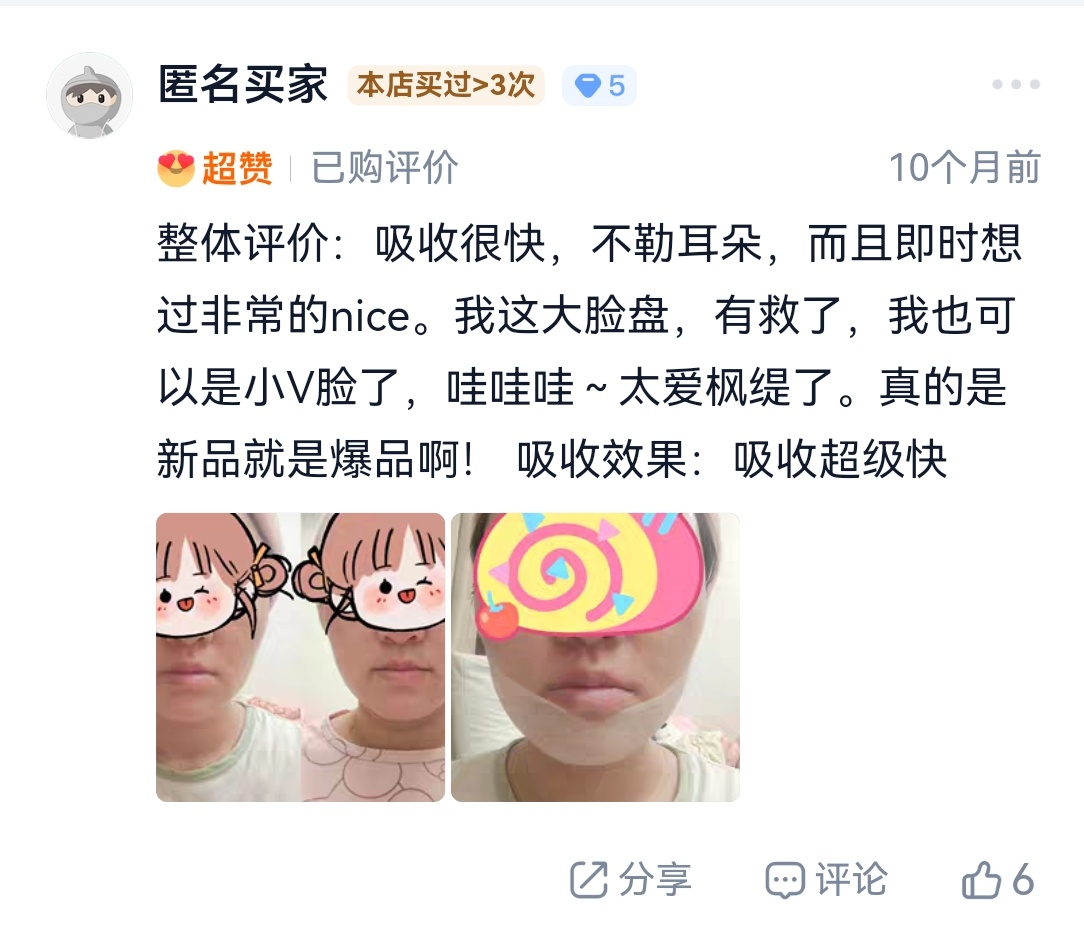
Task: Tap the like count number 6
Action: 1023,880
